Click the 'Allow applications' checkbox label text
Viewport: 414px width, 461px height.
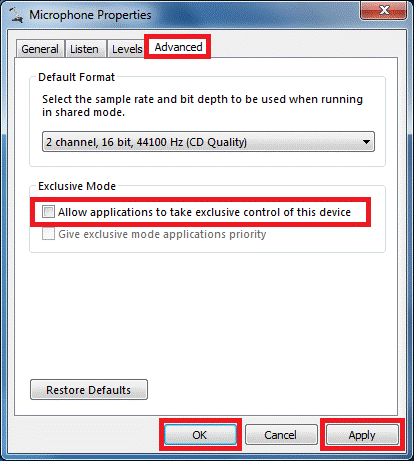pyautogui.click(x=204, y=212)
